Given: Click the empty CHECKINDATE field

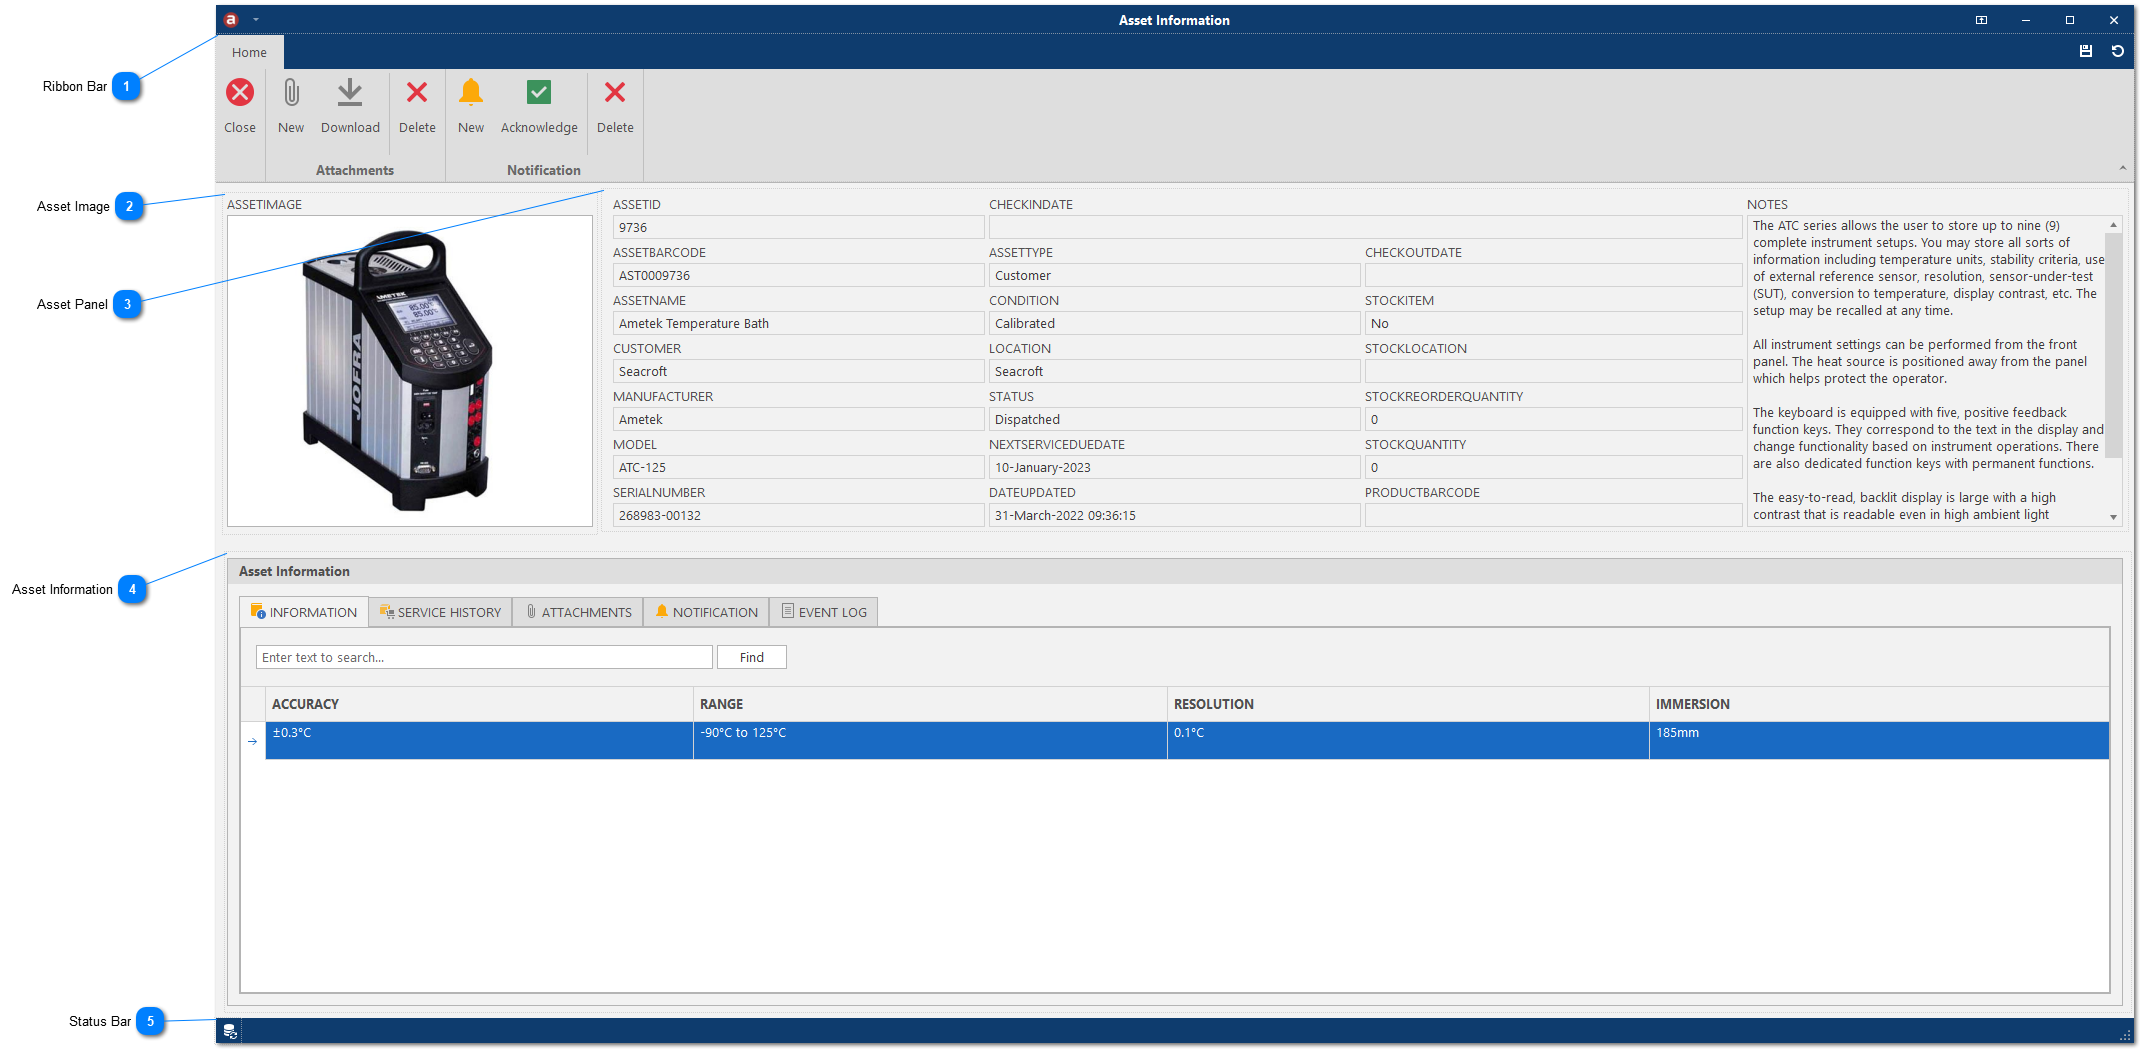Looking at the screenshot, I should 1365,227.
